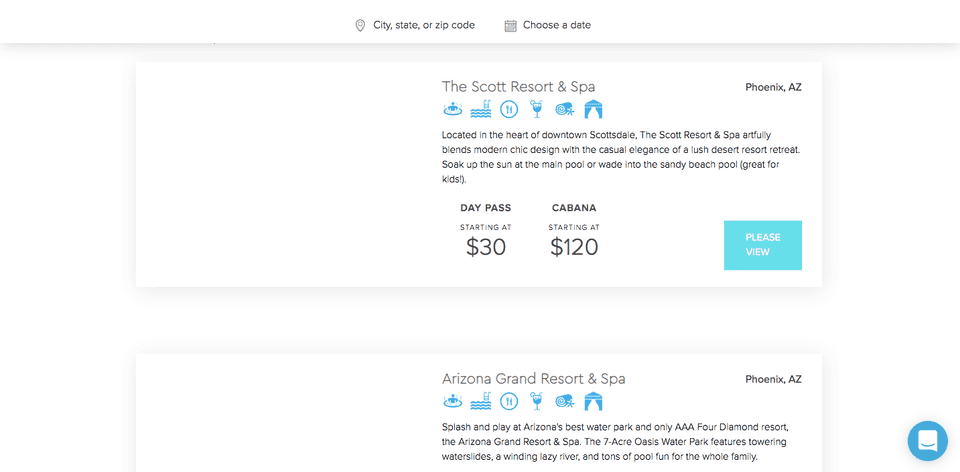960x472 pixels.
Task: Click the dining icon under The Scott Resort
Action: coord(509,109)
